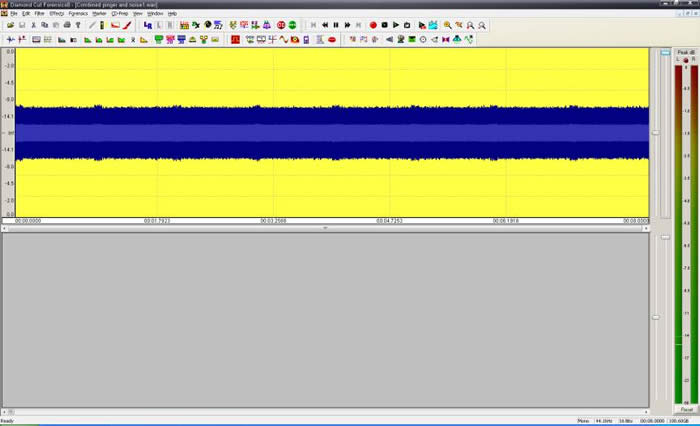
Task: Open the CD-Prep menu
Action: click(x=120, y=14)
